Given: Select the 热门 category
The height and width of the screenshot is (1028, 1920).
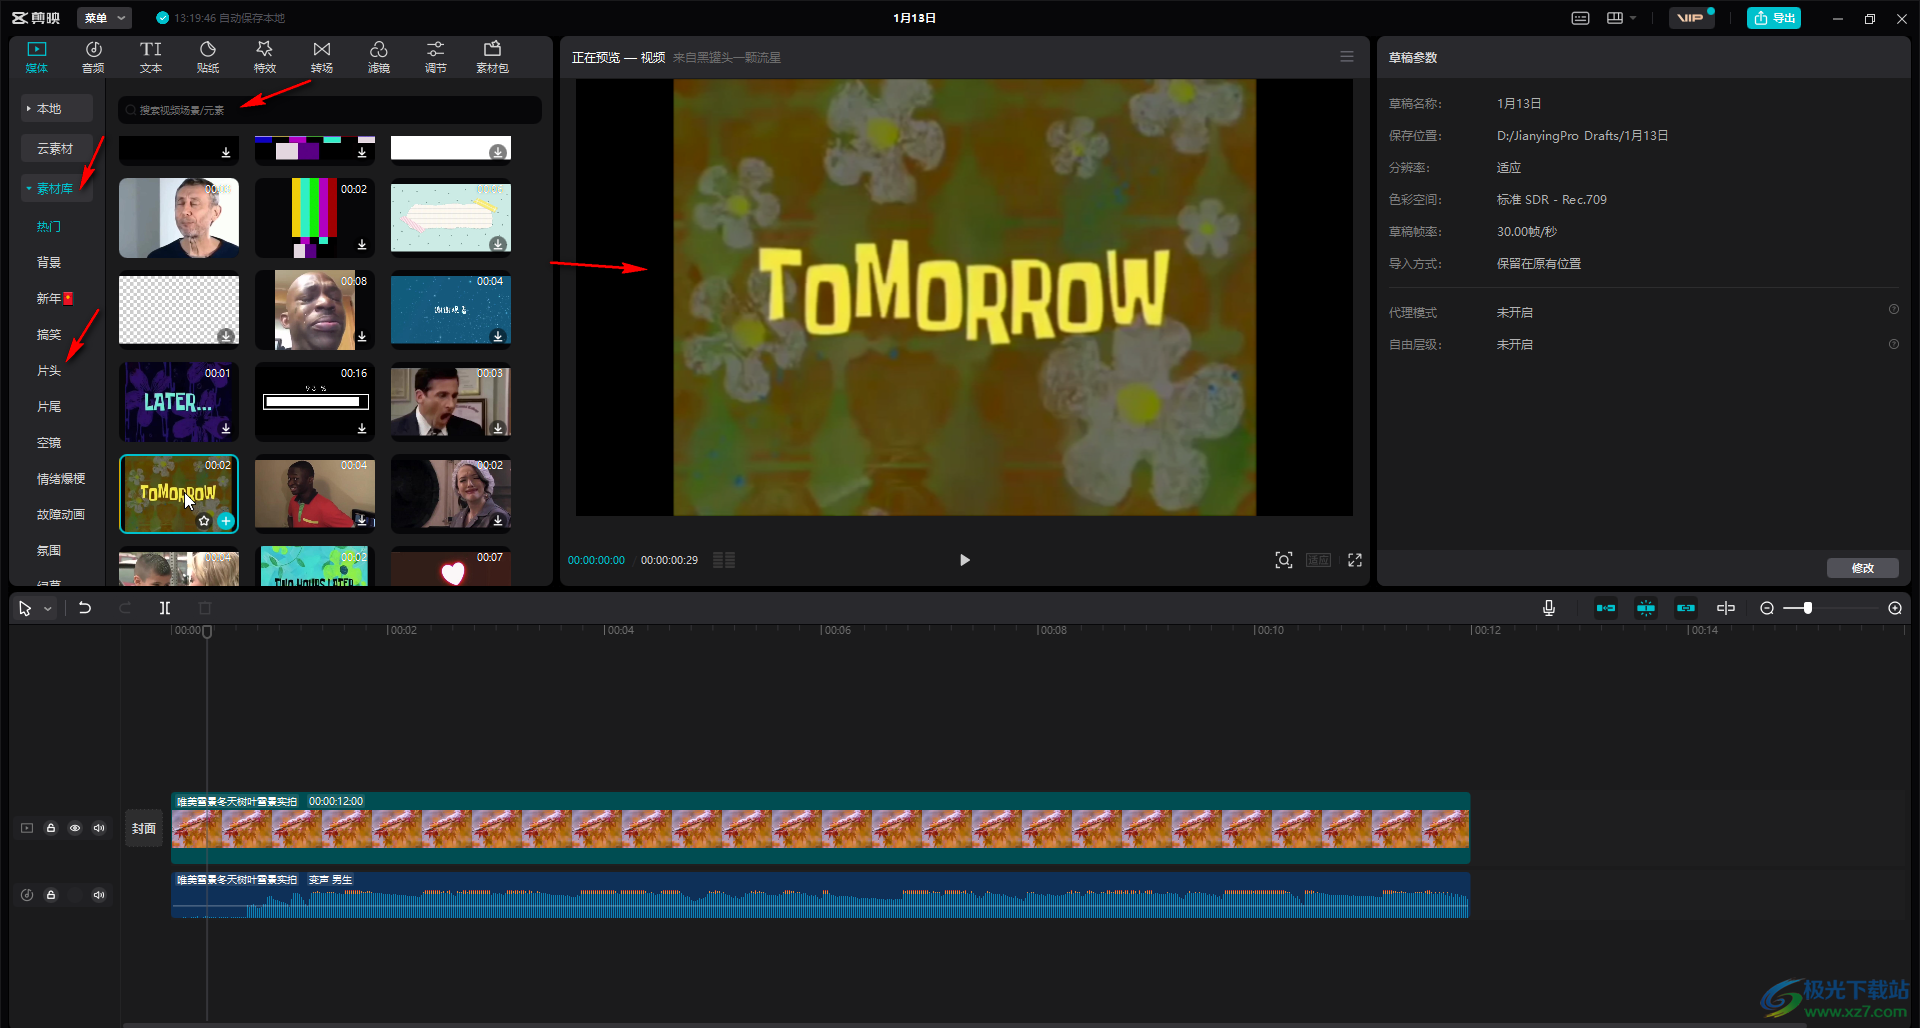Looking at the screenshot, I should tap(49, 226).
